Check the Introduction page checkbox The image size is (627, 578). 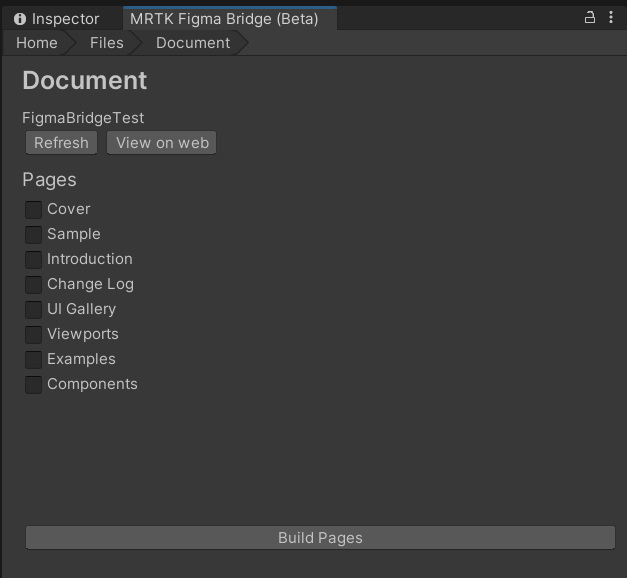click(34, 260)
